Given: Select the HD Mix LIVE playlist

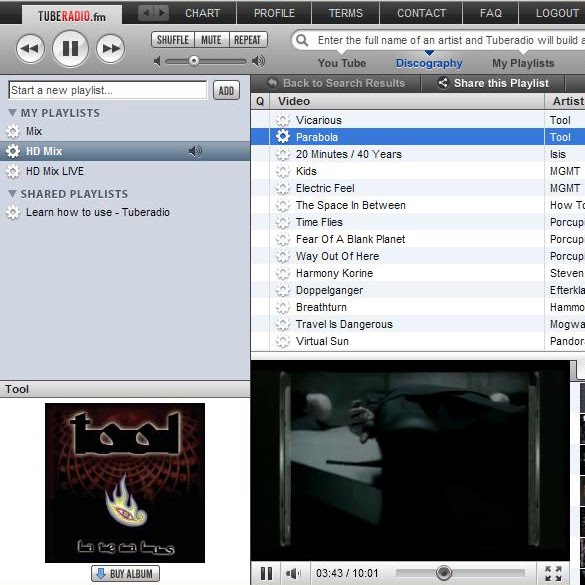Looking at the screenshot, I should tap(55, 171).
